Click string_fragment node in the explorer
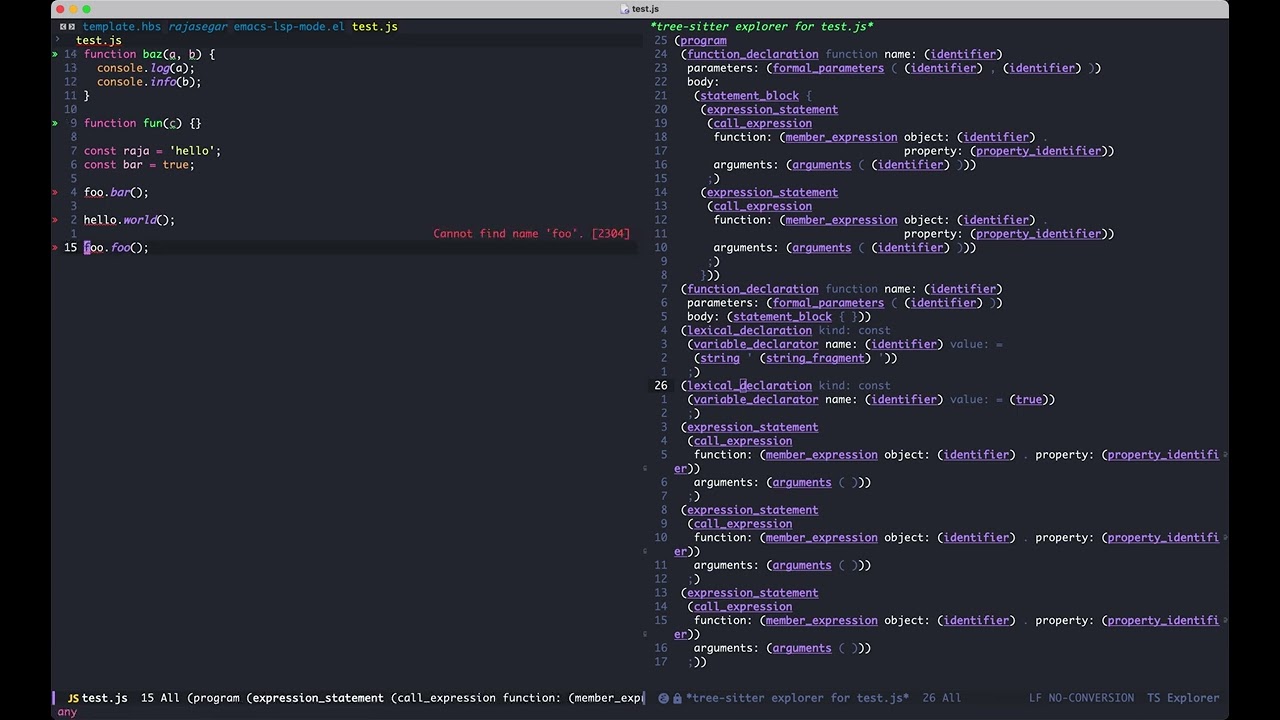Screen dimensions: 1280x720 pyautogui.click(x=815, y=358)
